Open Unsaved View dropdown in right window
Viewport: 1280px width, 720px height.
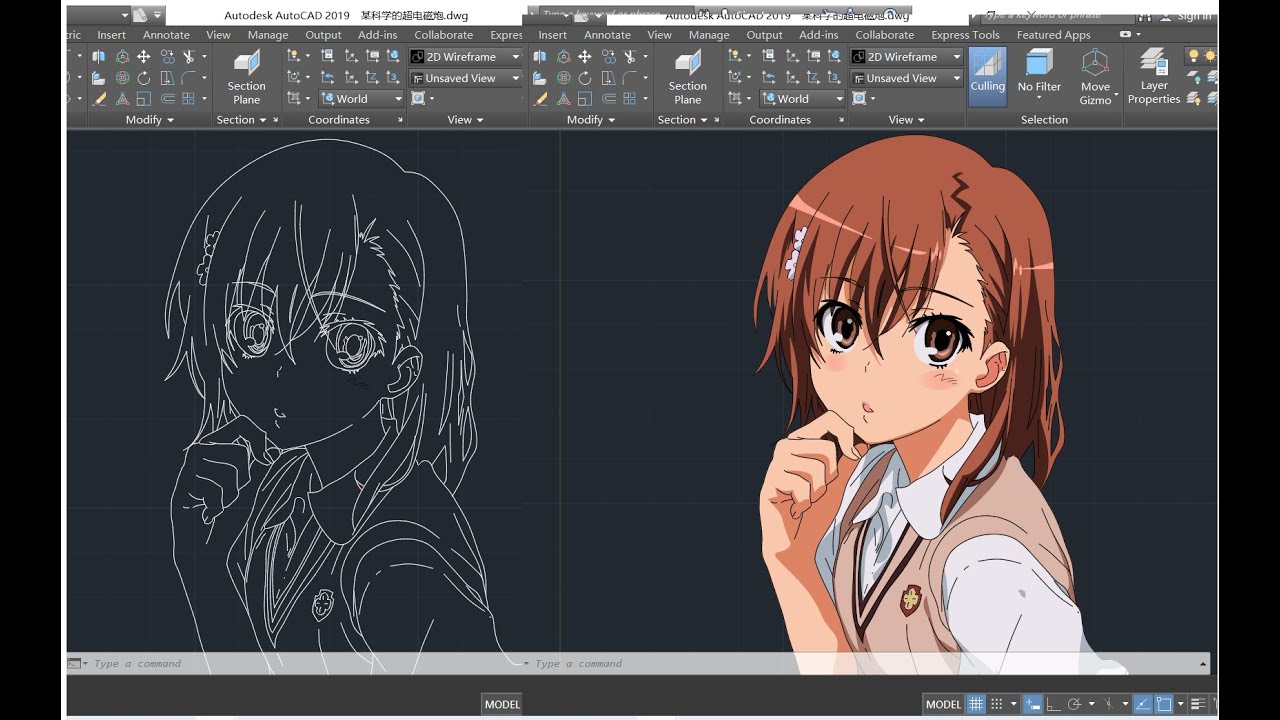pyautogui.click(x=907, y=78)
